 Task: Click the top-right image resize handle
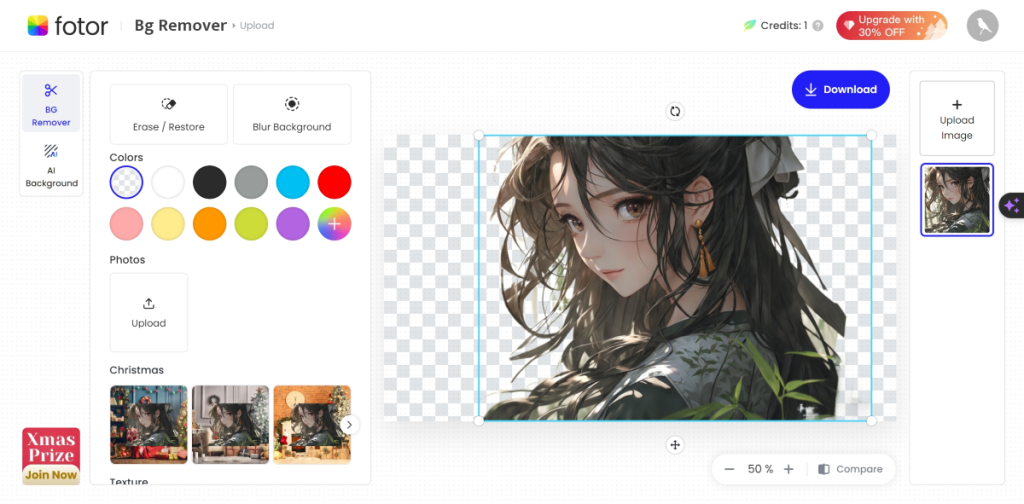pos(871,135)
